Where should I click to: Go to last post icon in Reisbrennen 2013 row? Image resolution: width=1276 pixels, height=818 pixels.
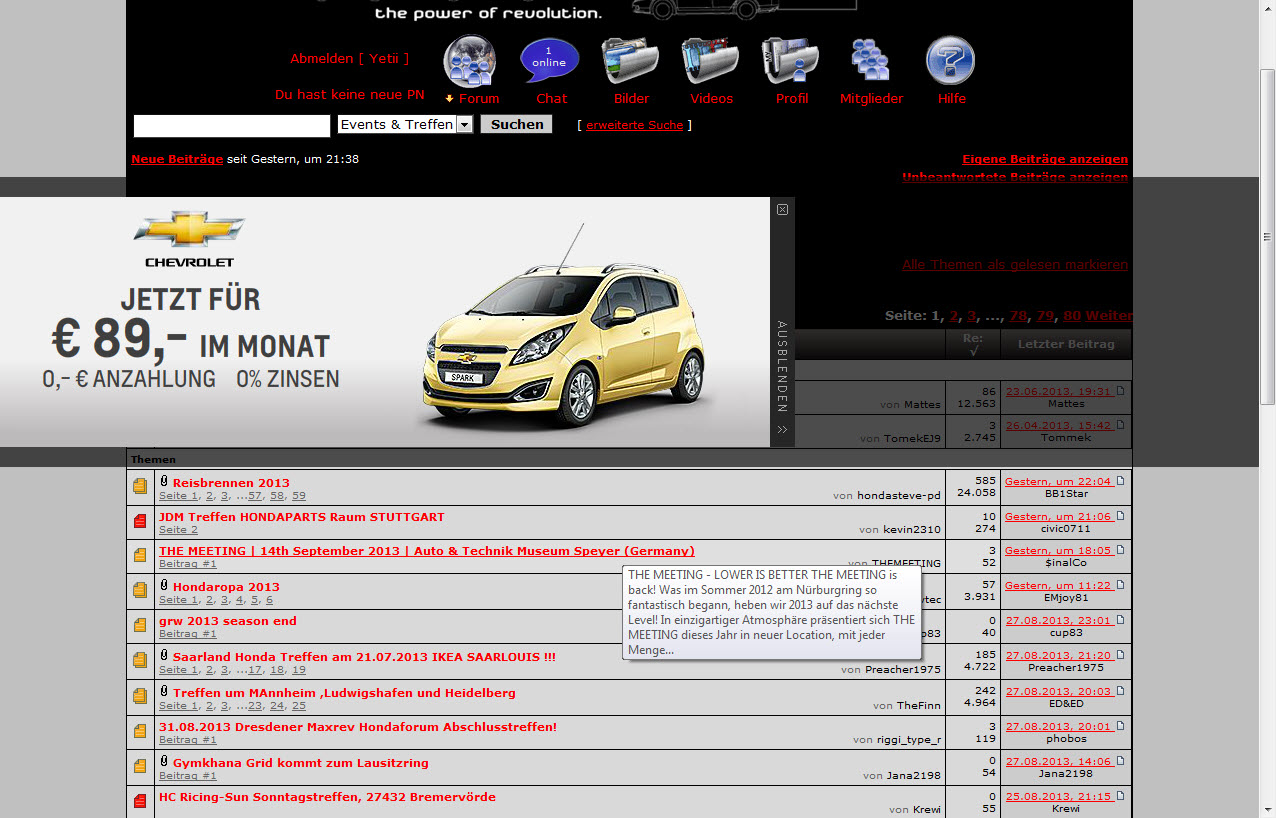point(1121,481)
